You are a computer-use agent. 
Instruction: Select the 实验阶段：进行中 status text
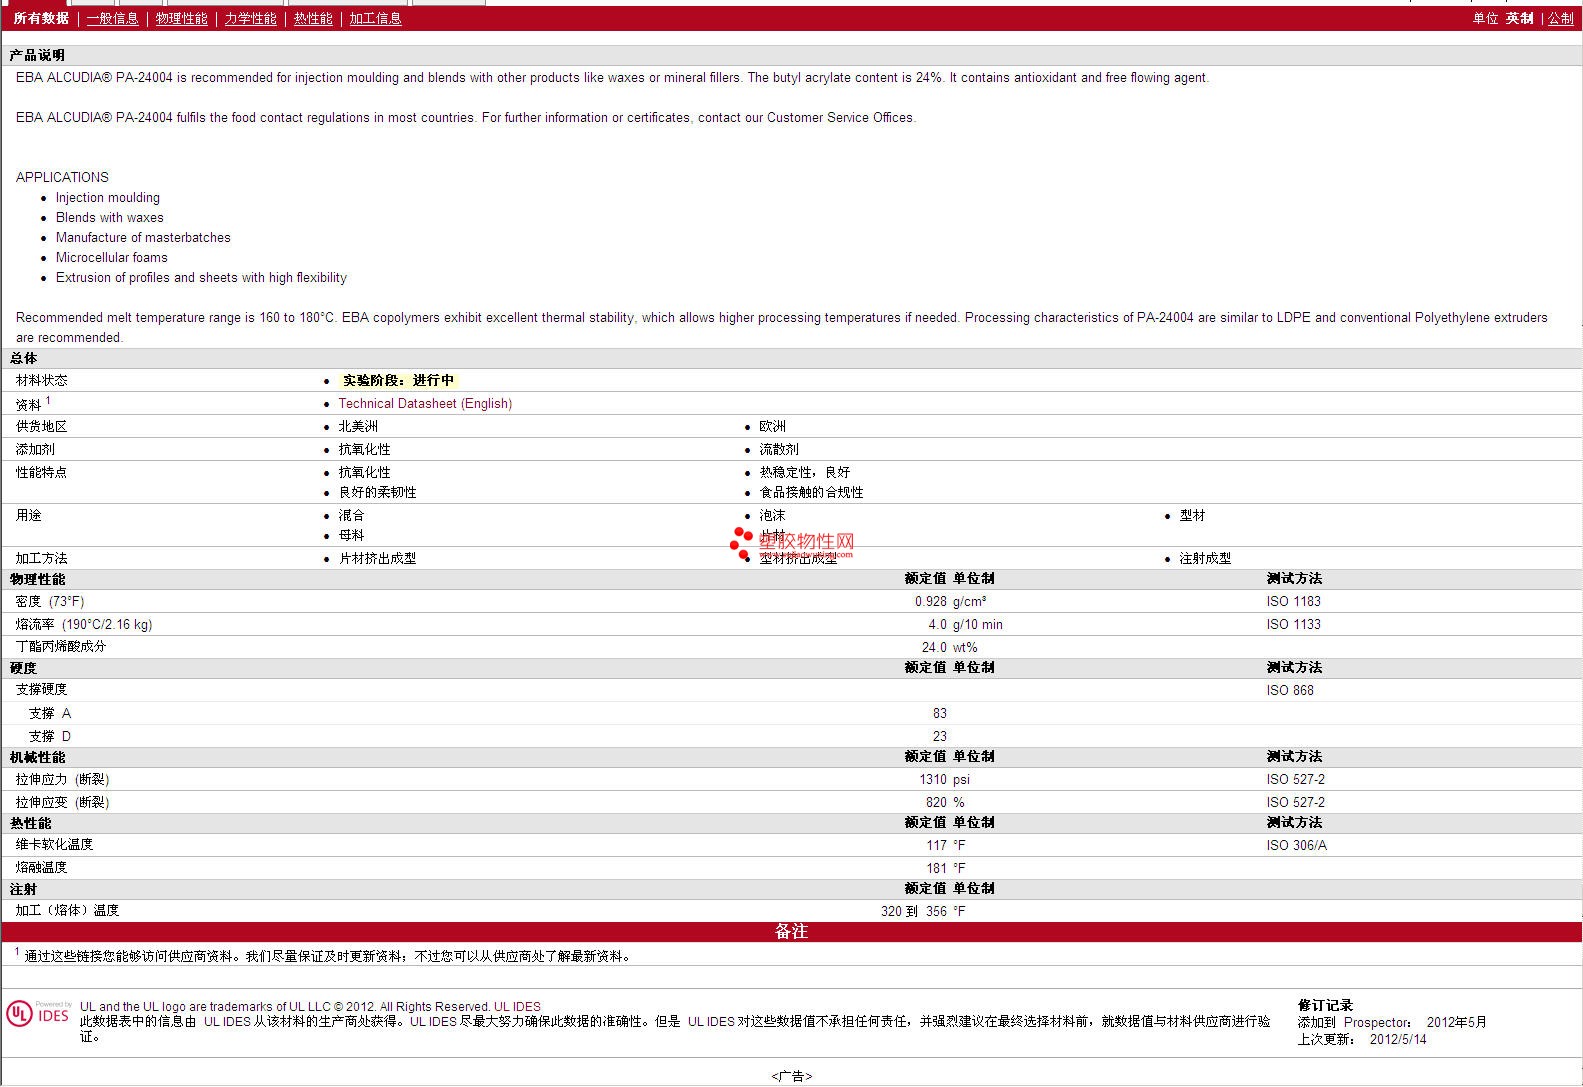[398, 380]
